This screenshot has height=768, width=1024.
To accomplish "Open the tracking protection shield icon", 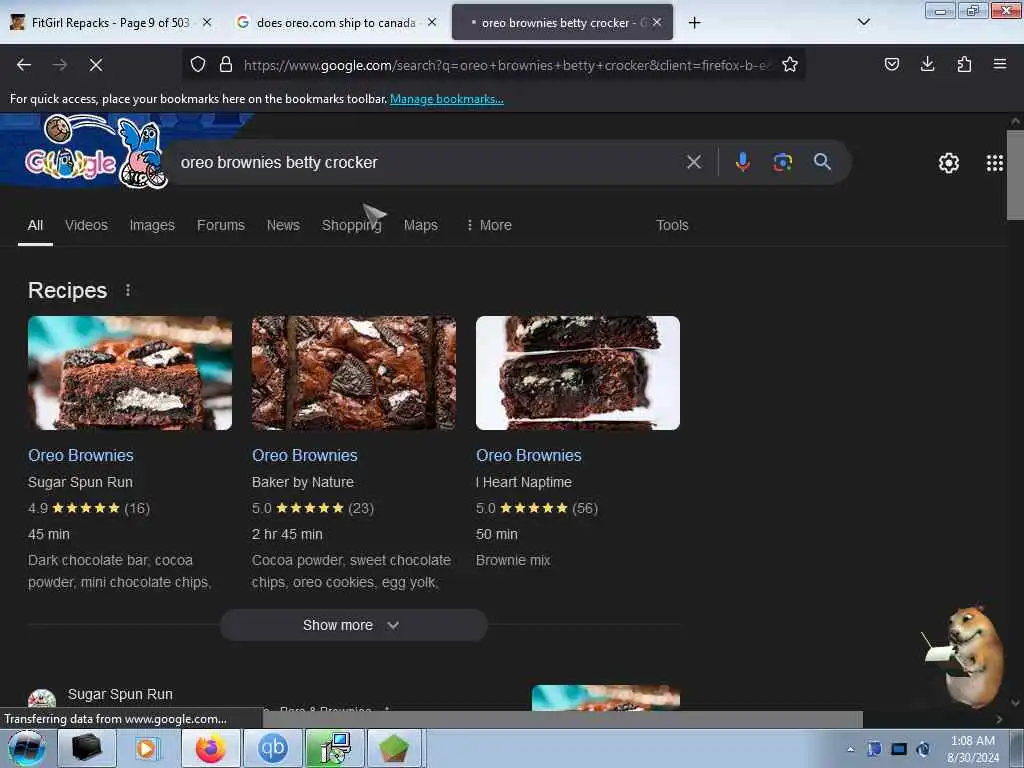I will pyautogui.click(x=198, y=64).
